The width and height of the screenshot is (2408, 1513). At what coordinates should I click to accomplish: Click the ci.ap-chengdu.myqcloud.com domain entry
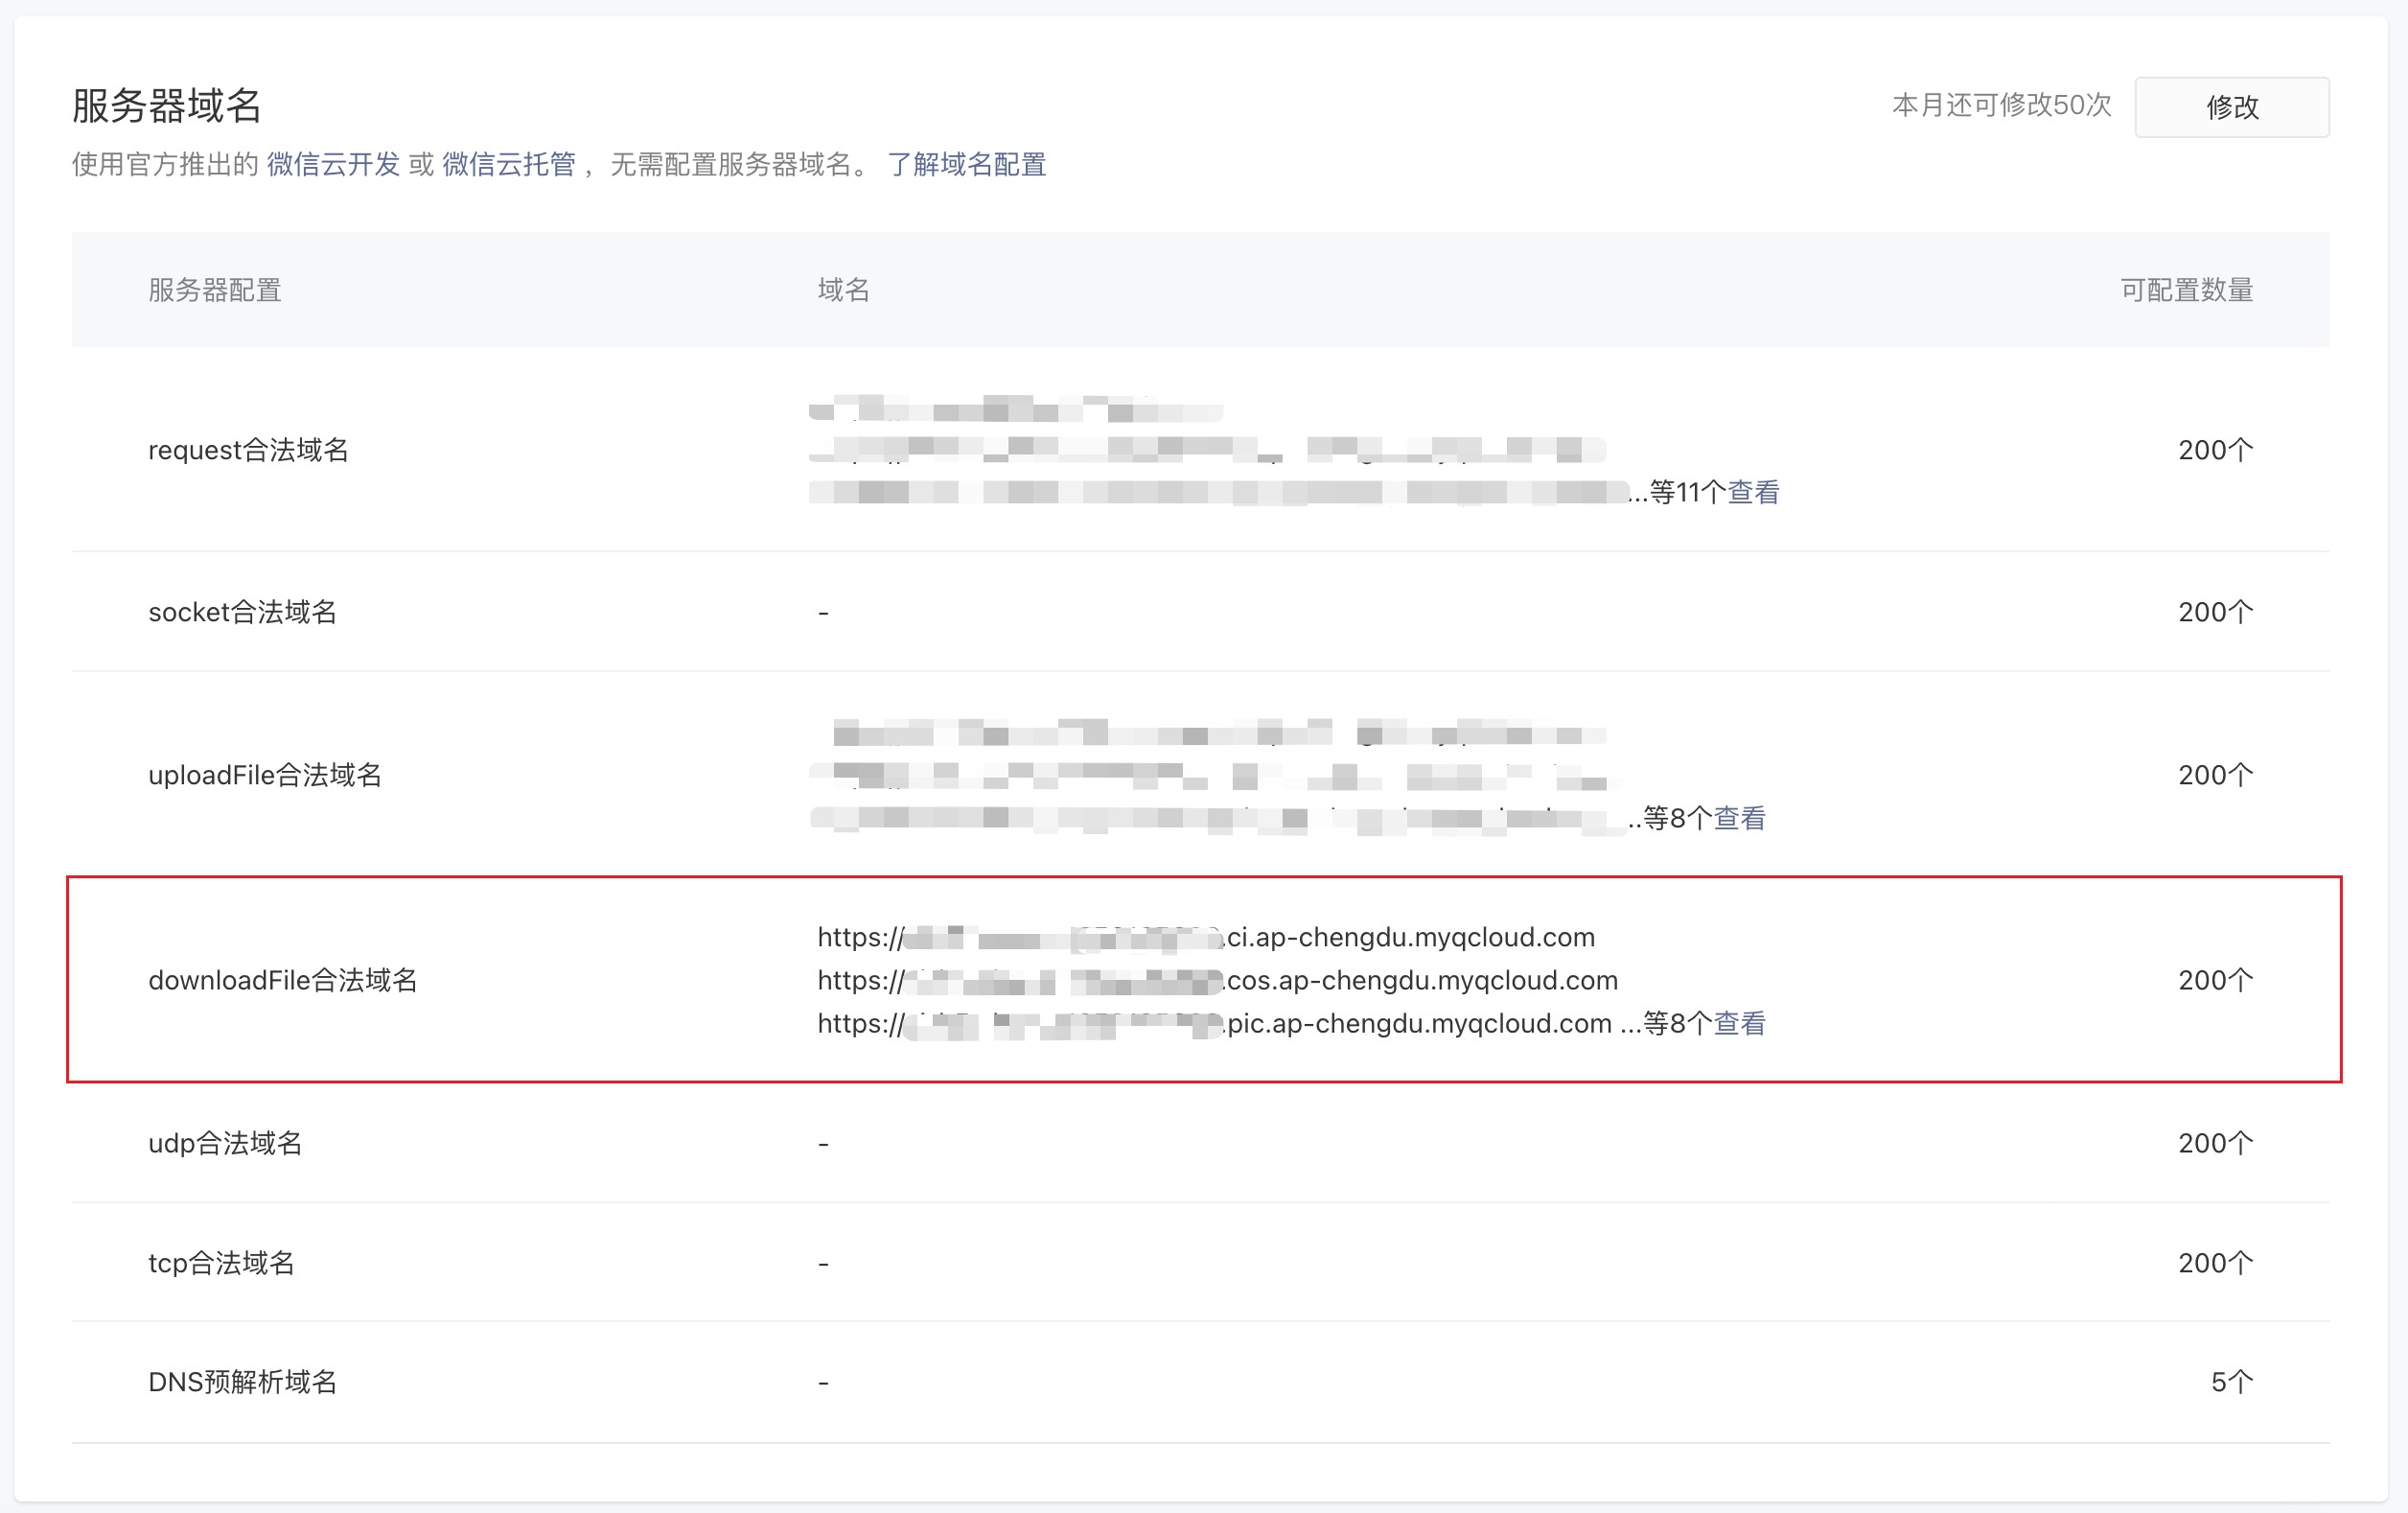pyautogui.click(x=1206, y=937)
